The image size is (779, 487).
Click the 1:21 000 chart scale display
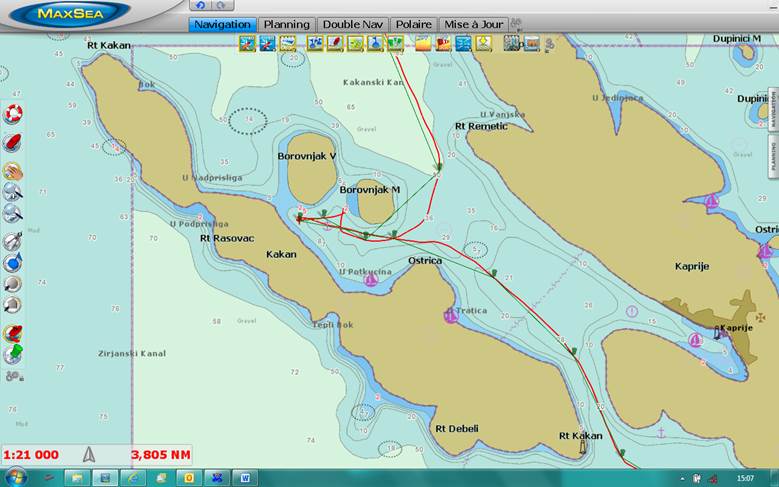click(31, 455)
